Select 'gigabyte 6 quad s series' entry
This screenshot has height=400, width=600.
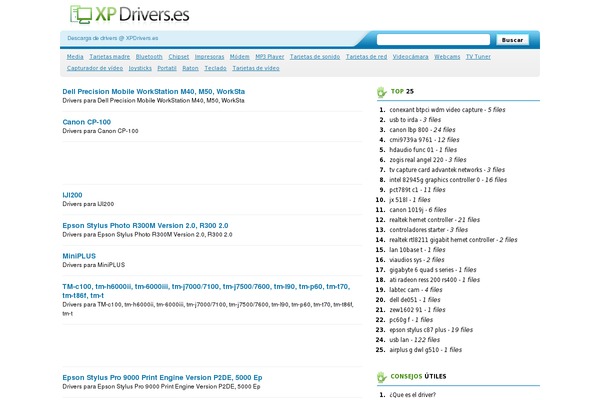point(433,269)
